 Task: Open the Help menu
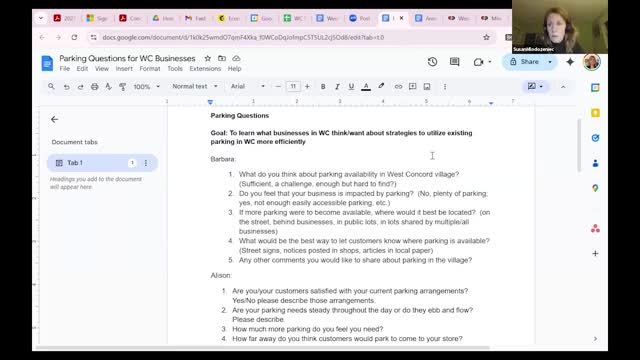click(x=234, y=69)
